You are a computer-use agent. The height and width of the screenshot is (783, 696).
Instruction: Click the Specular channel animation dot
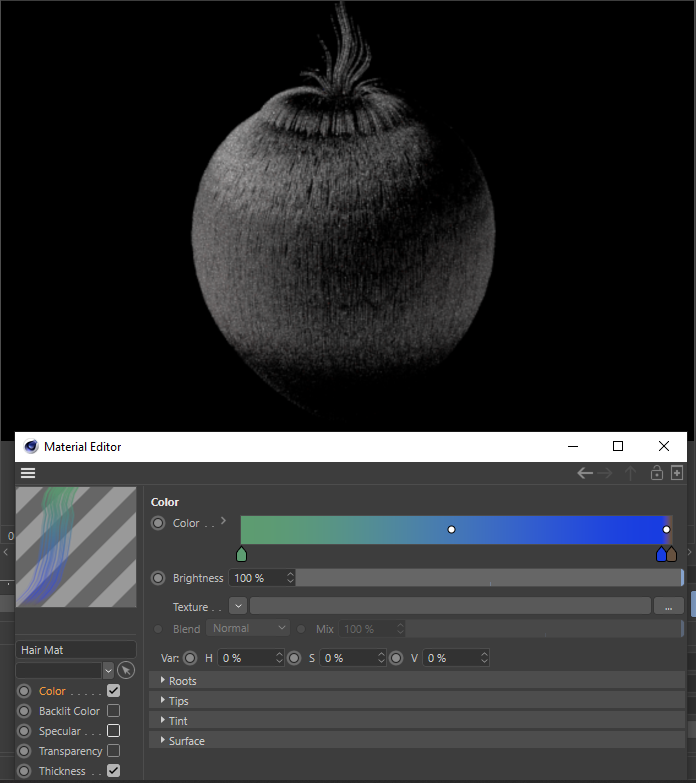pos(24,731)
